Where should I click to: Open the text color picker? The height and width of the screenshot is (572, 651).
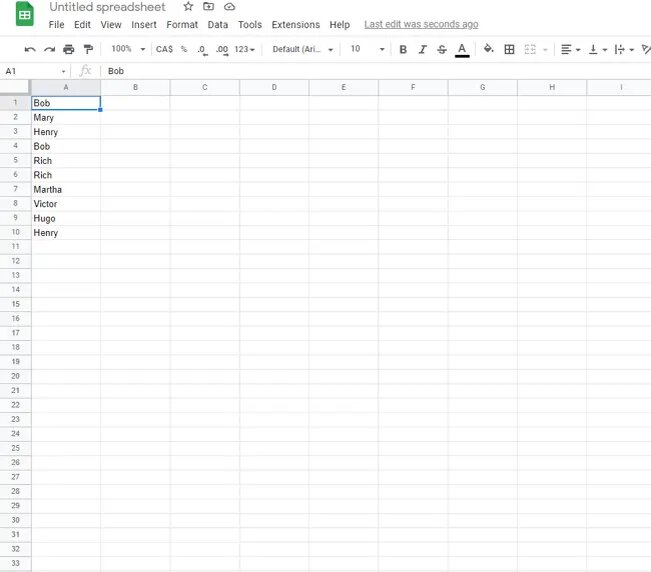[x=462, y=50]
